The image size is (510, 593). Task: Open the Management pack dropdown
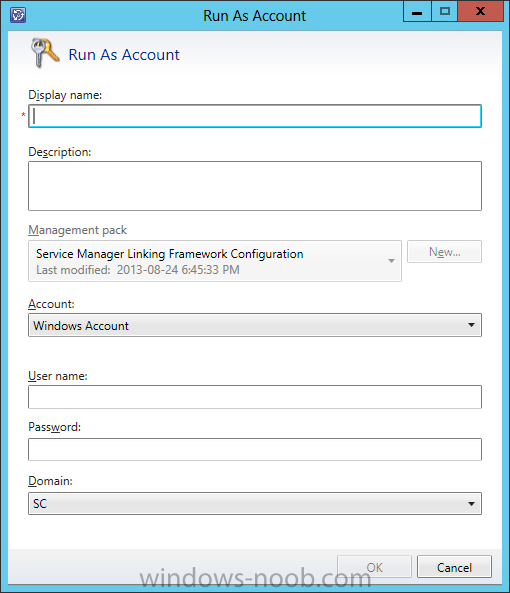215,261
